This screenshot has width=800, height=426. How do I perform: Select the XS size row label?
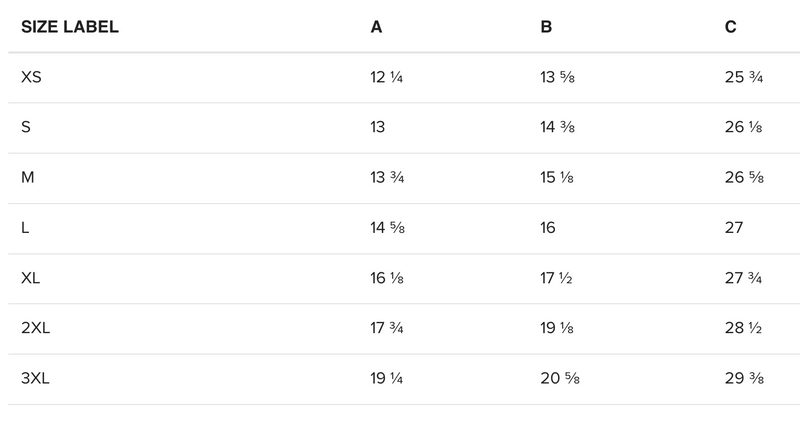[31, 77]
